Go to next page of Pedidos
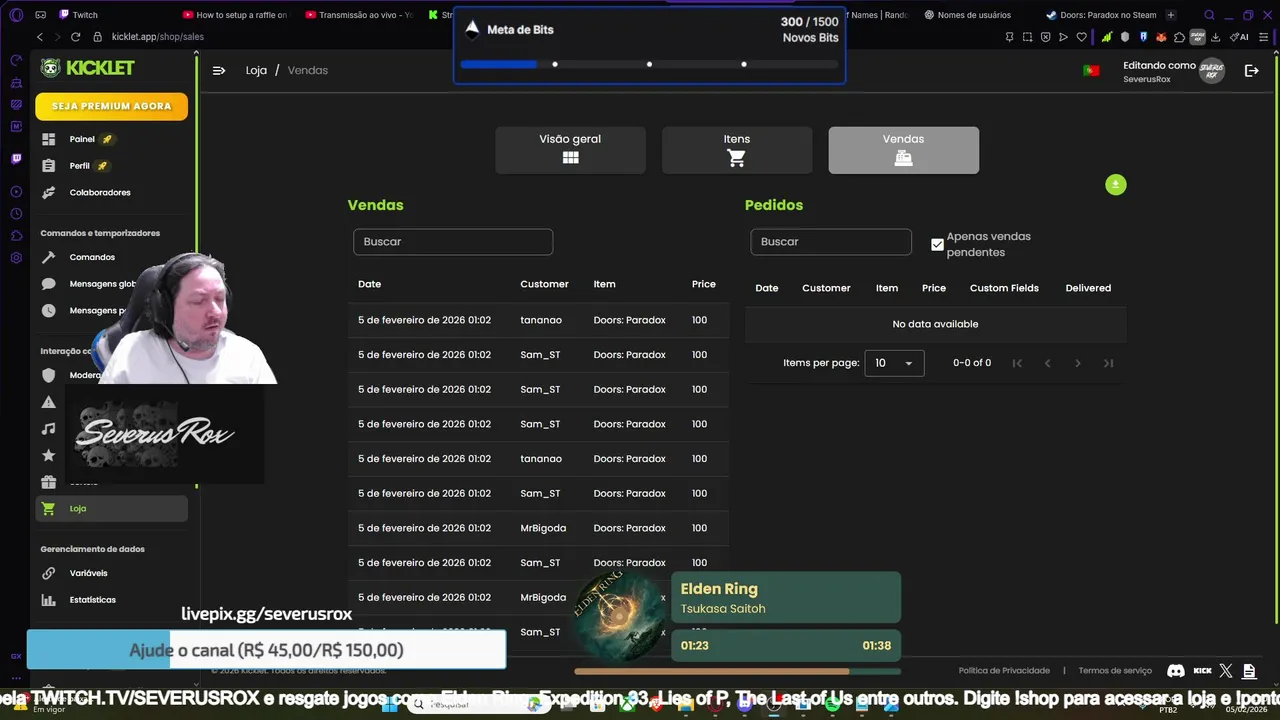The height and width of the screenshot is (720, 1280). tap(1078, 363)
